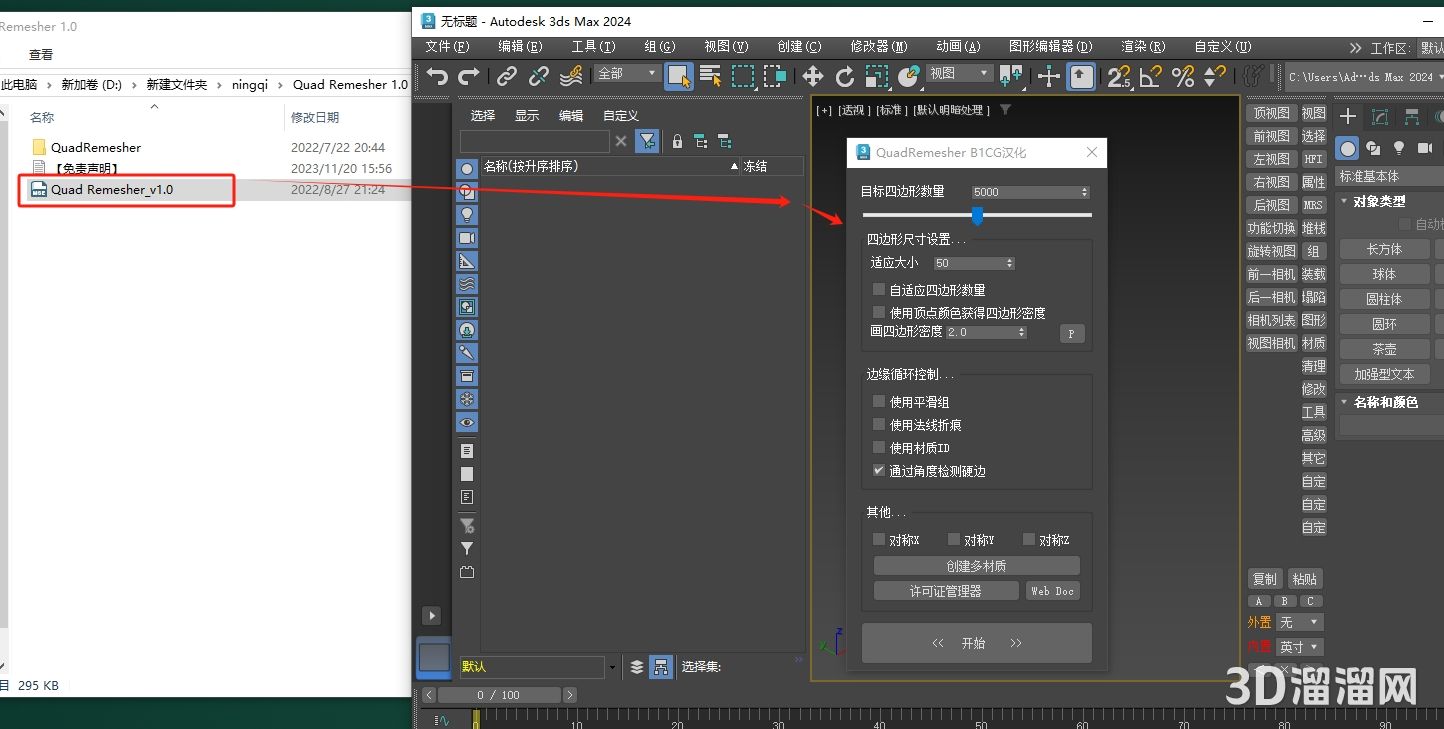Viewport: 1444px width, 729px height.
Task: Toggle the Snaps Toggle icon
Action: 1120,76
